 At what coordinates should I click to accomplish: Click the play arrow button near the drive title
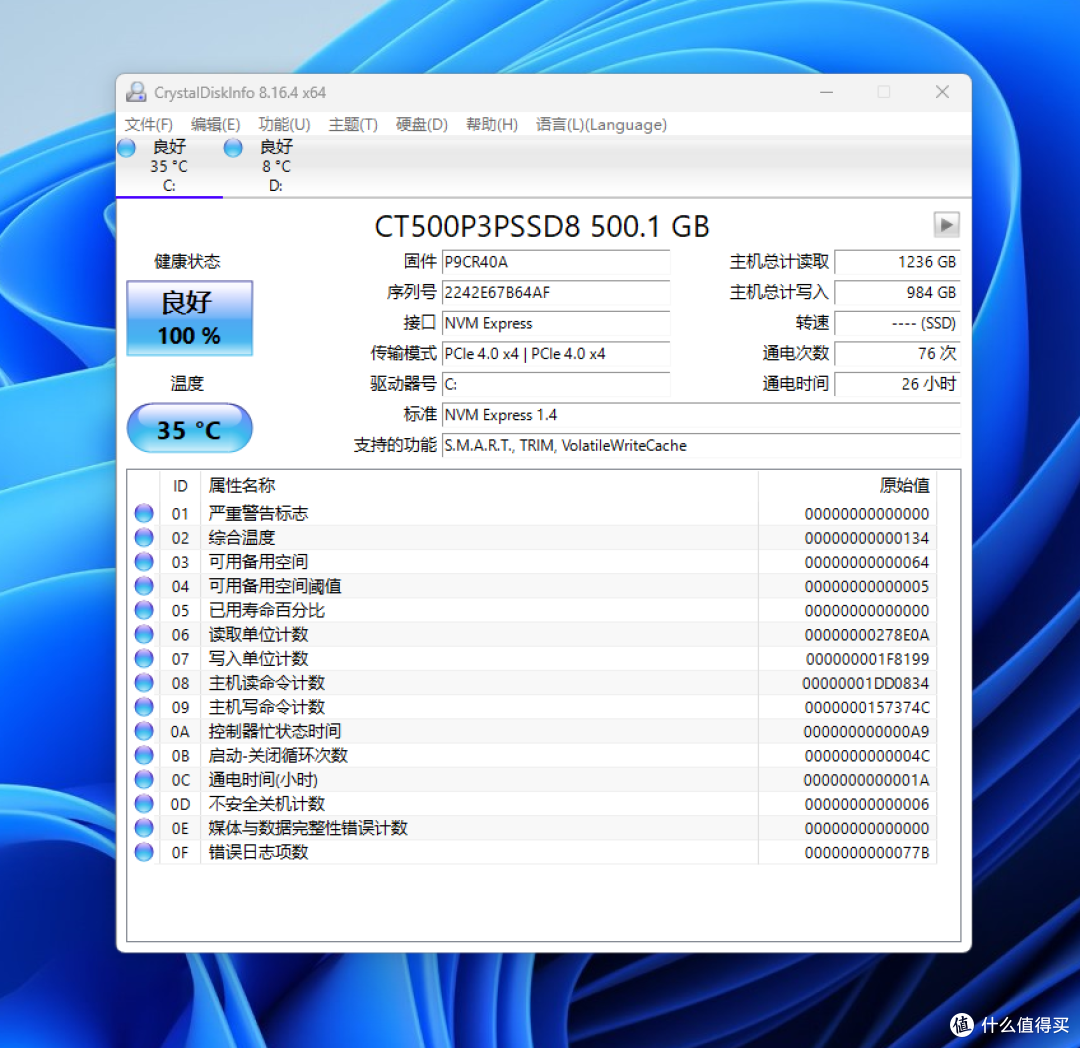(x=946, y=224)
